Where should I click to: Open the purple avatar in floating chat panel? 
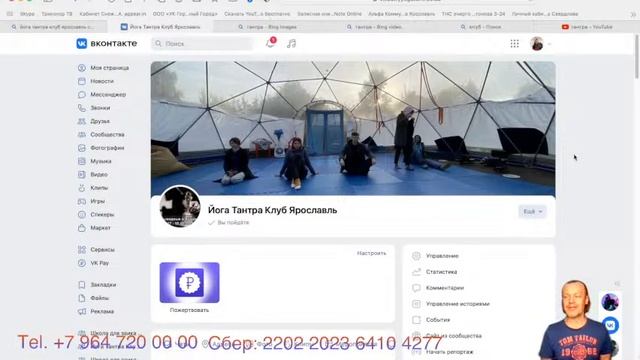(x=610, y=302)
